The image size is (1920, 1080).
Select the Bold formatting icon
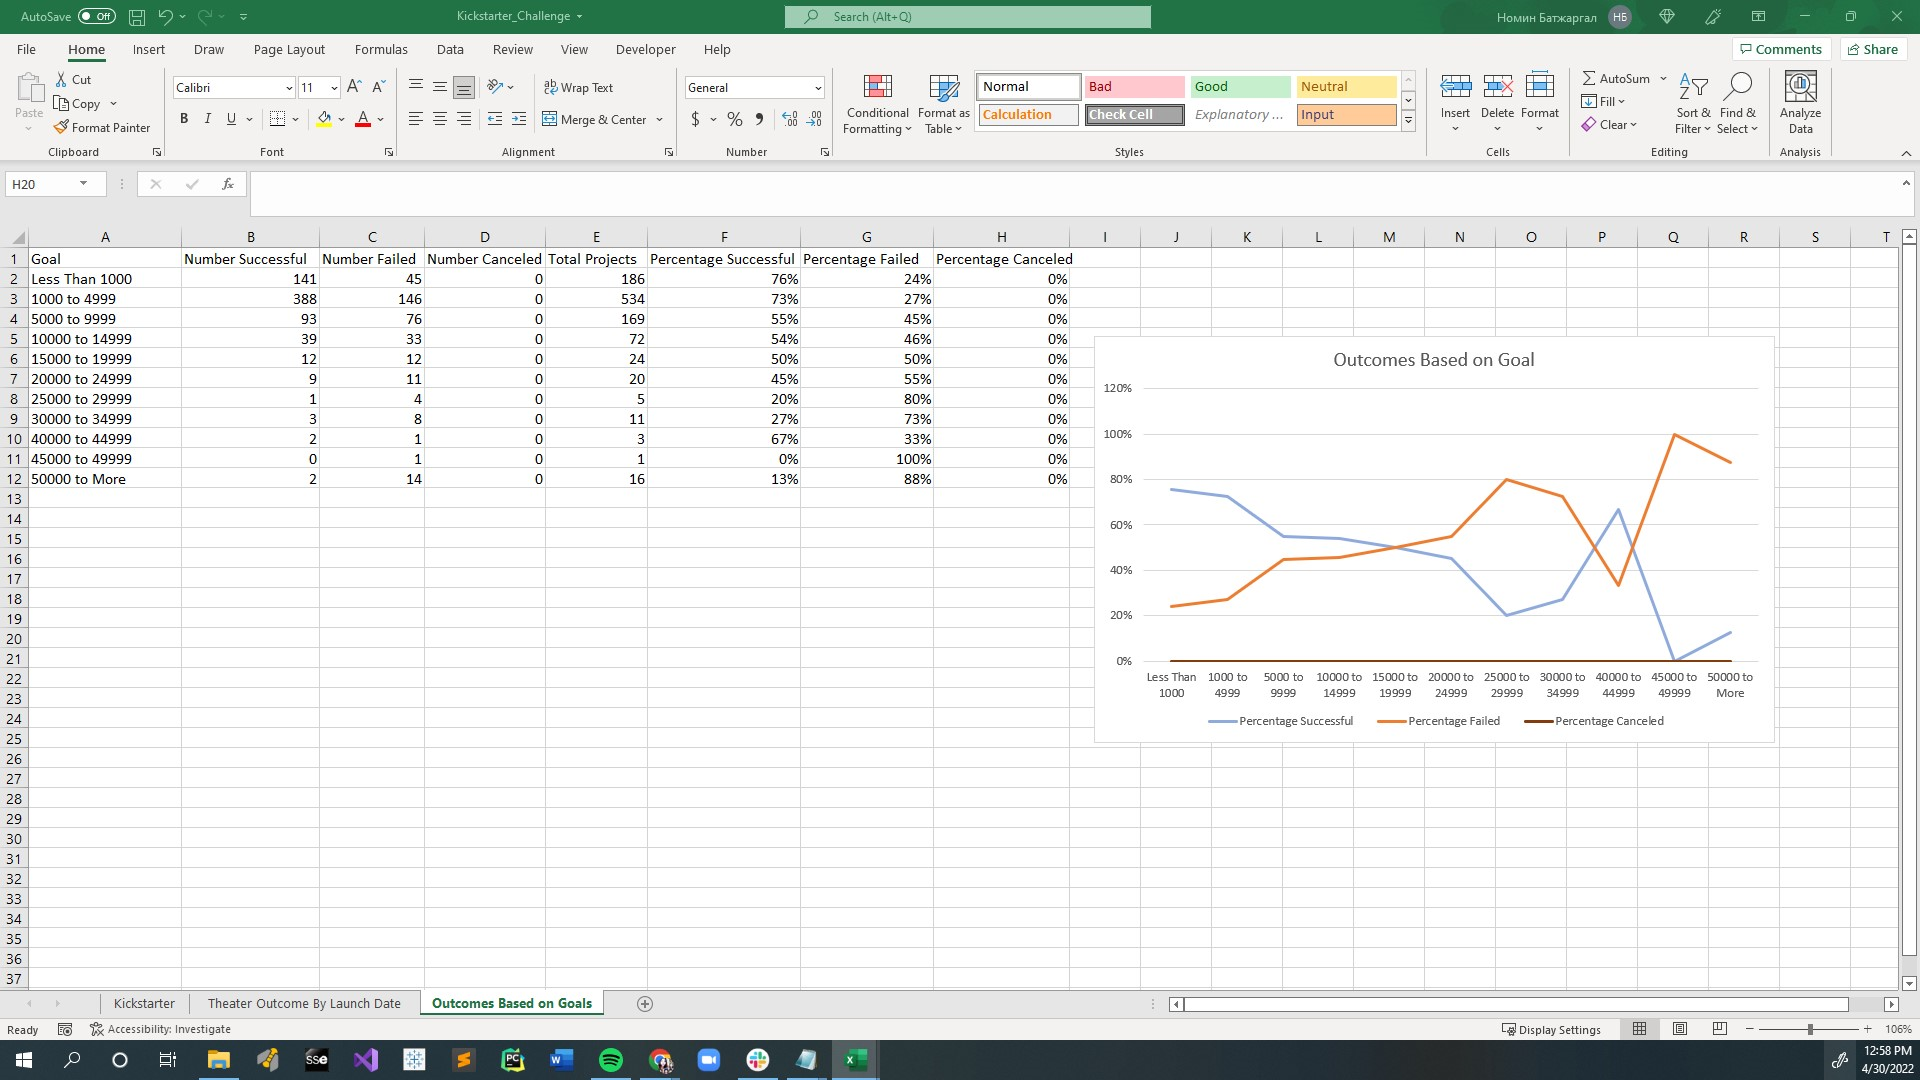(x=184, y=119)
